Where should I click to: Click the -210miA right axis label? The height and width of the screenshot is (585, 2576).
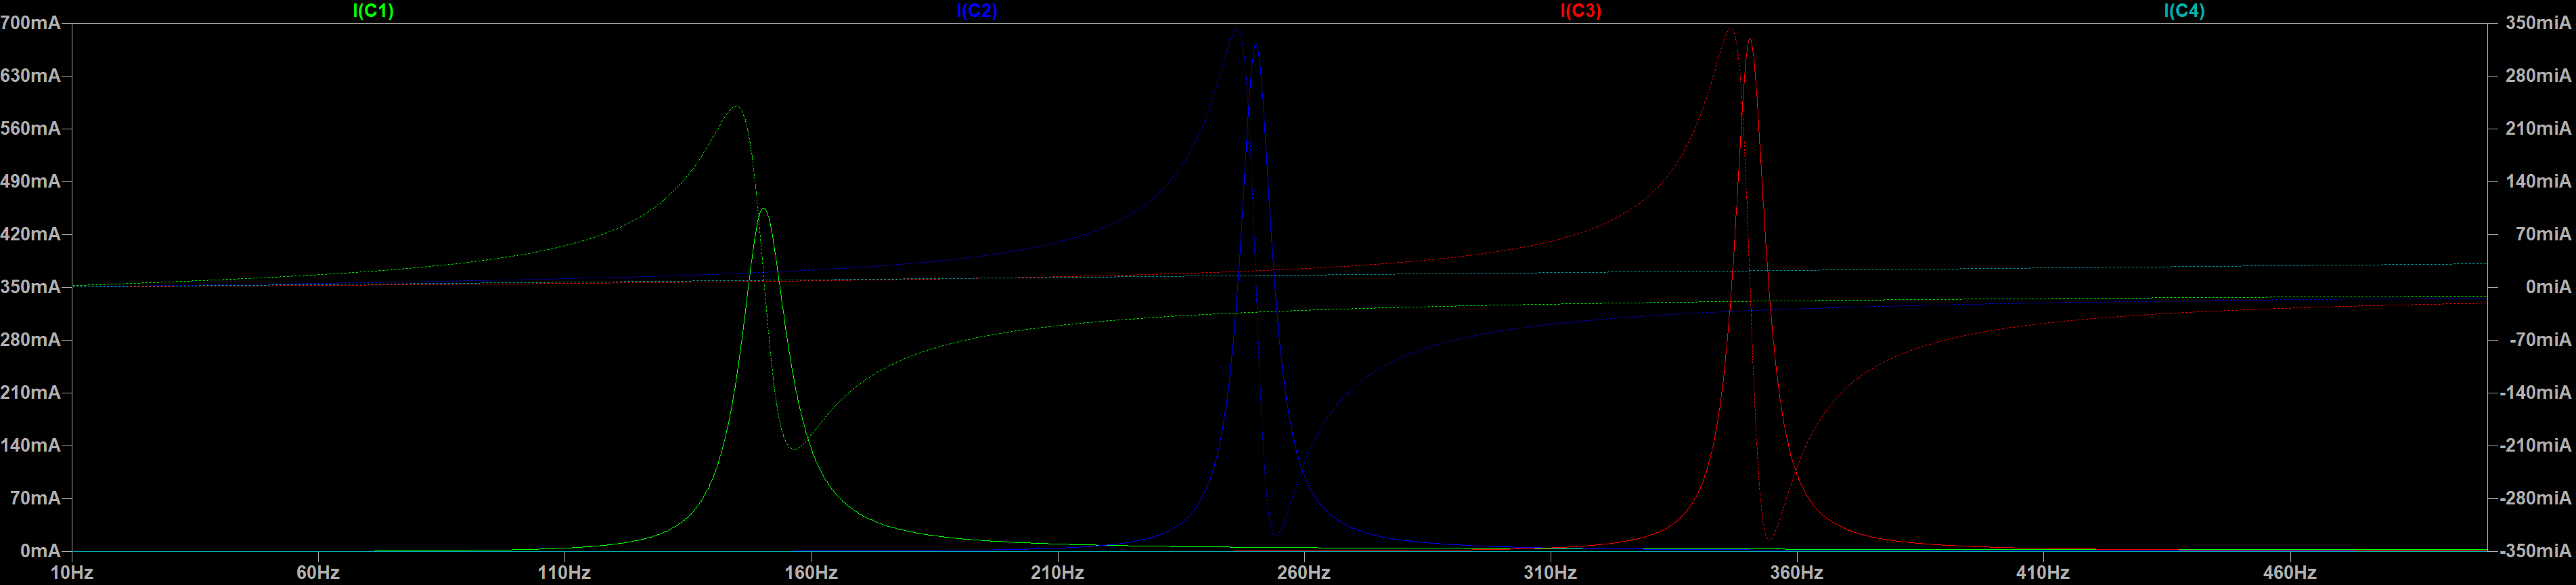[2535, 446]
